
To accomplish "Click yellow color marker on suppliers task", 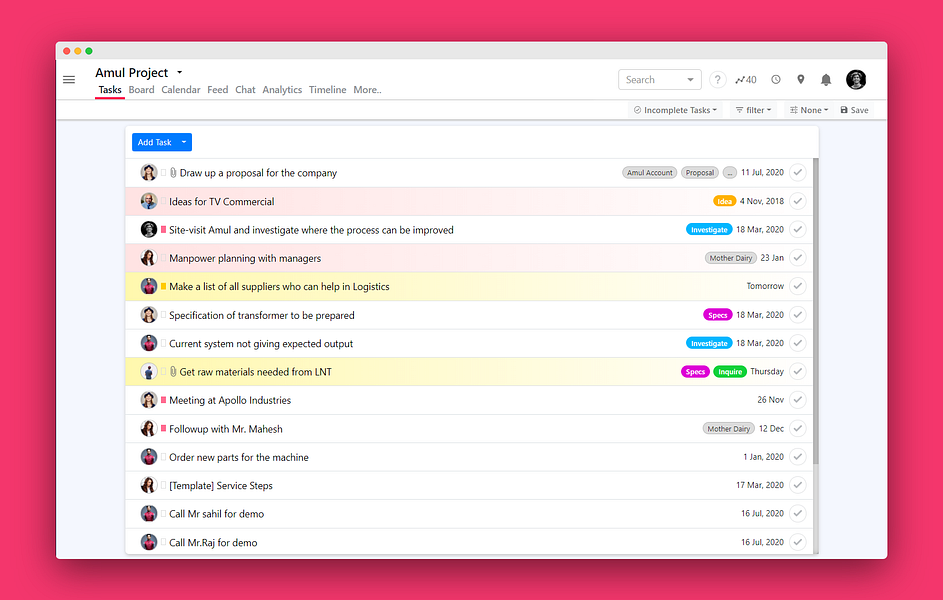I will (164, 286).
